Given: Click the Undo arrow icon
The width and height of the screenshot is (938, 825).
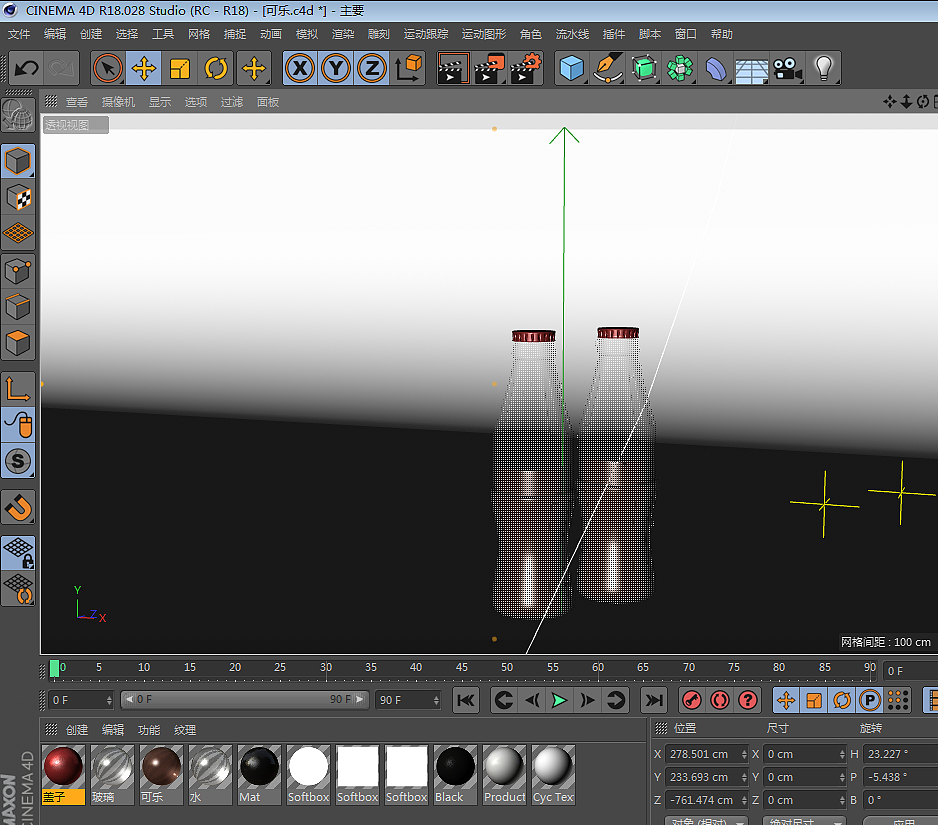Looking at the screenshot, I should tap(27, 68).
